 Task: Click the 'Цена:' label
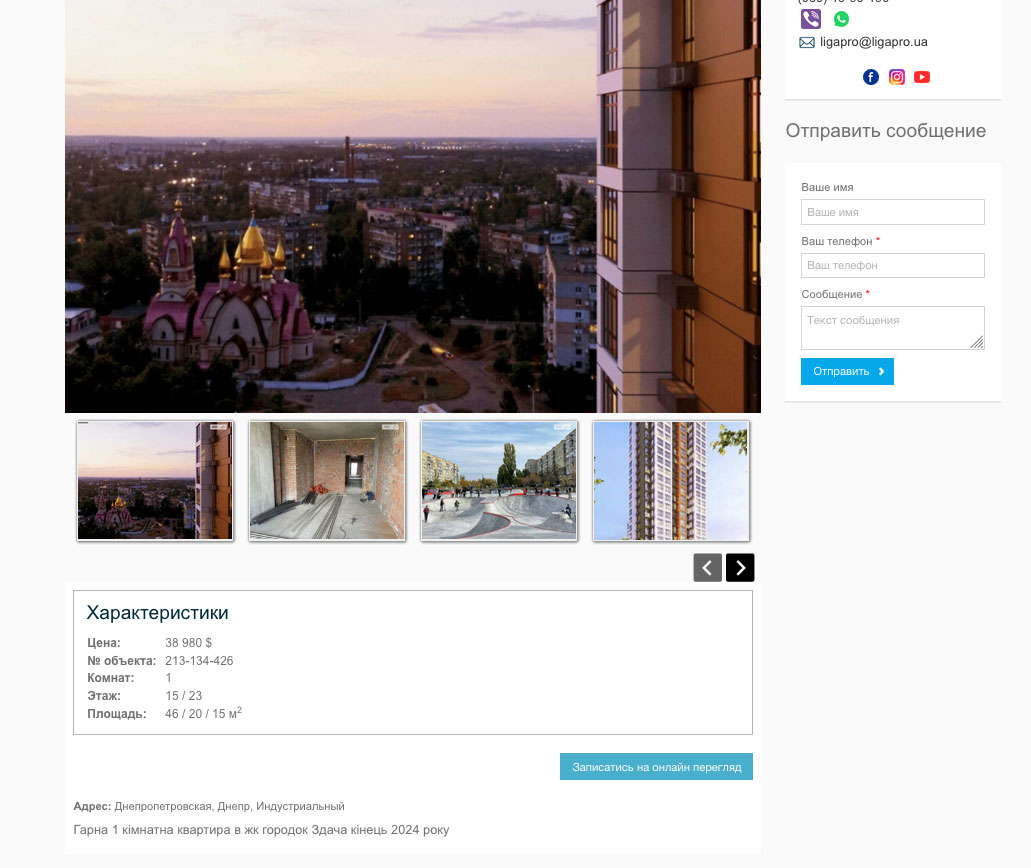pos(104,642)
